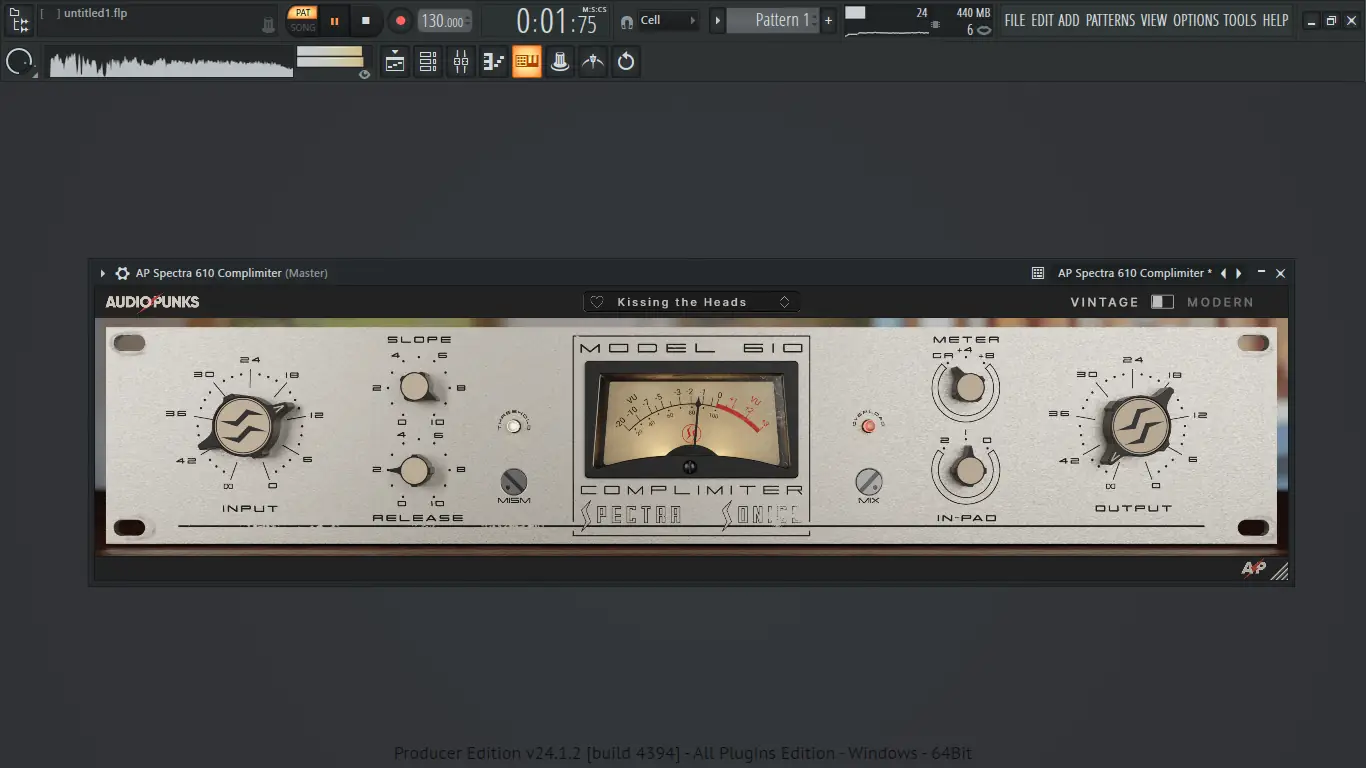Open the HELP menu
Image resolution: width=1366 pixels, height=768 pixels.
1275,20
